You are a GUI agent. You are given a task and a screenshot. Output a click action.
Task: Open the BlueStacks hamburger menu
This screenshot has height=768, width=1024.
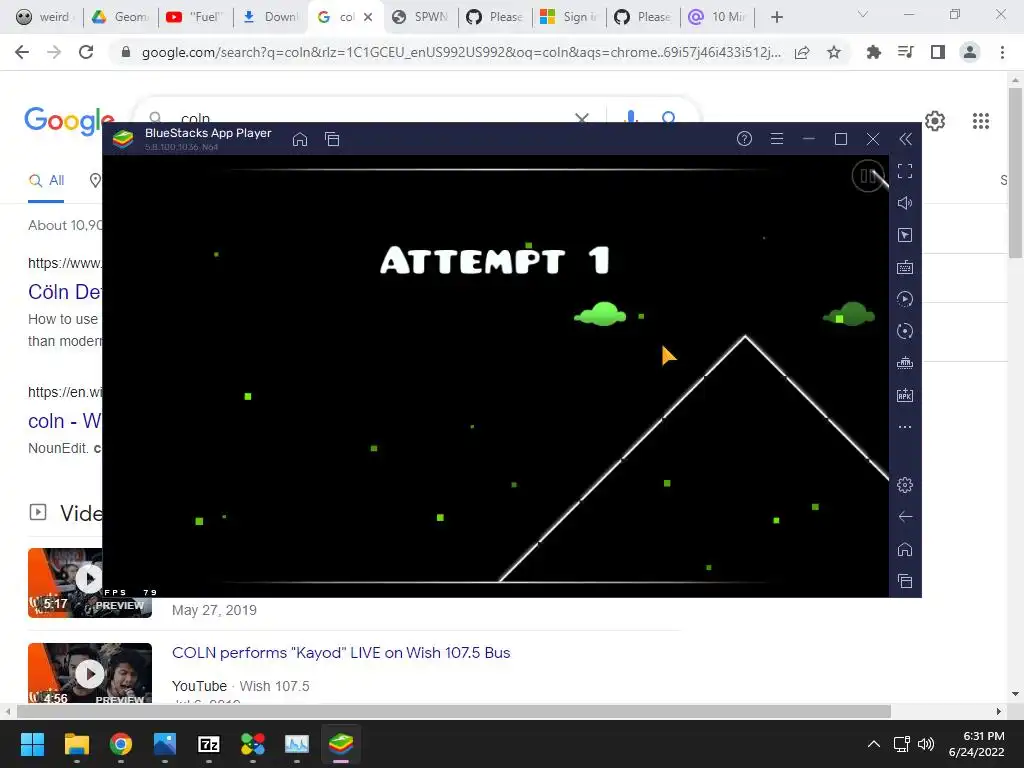coord(776,138)
